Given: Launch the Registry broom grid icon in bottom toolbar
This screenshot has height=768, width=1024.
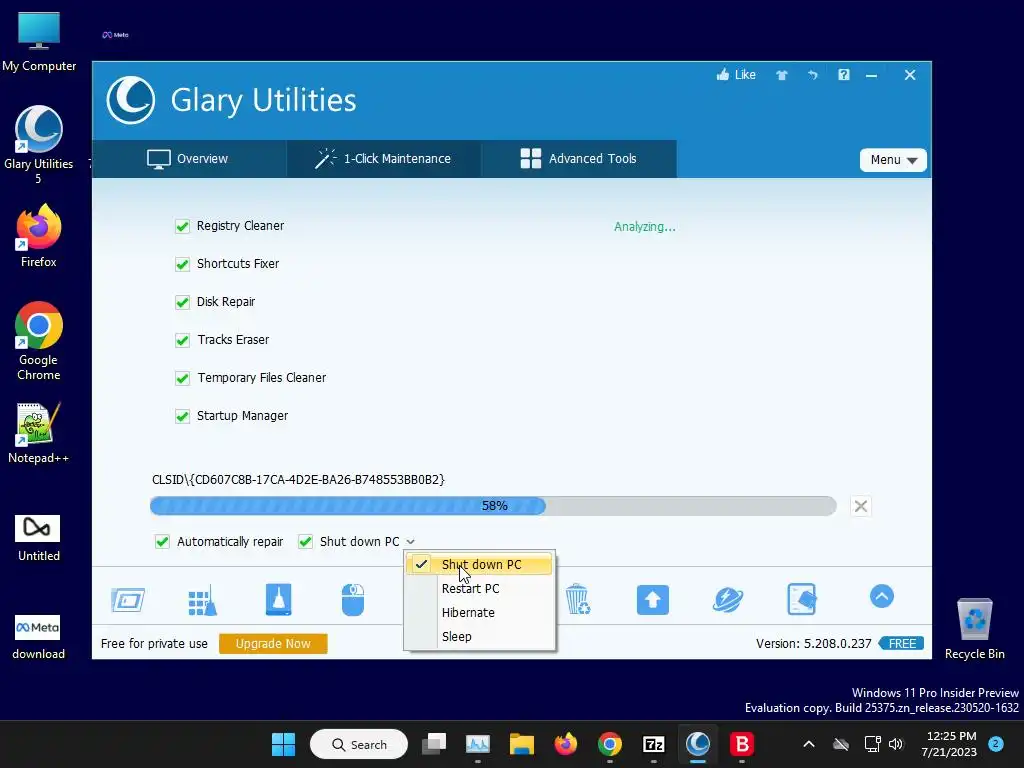Looking at the screenshot, I should pyautogui.click(x=202, y=600).
